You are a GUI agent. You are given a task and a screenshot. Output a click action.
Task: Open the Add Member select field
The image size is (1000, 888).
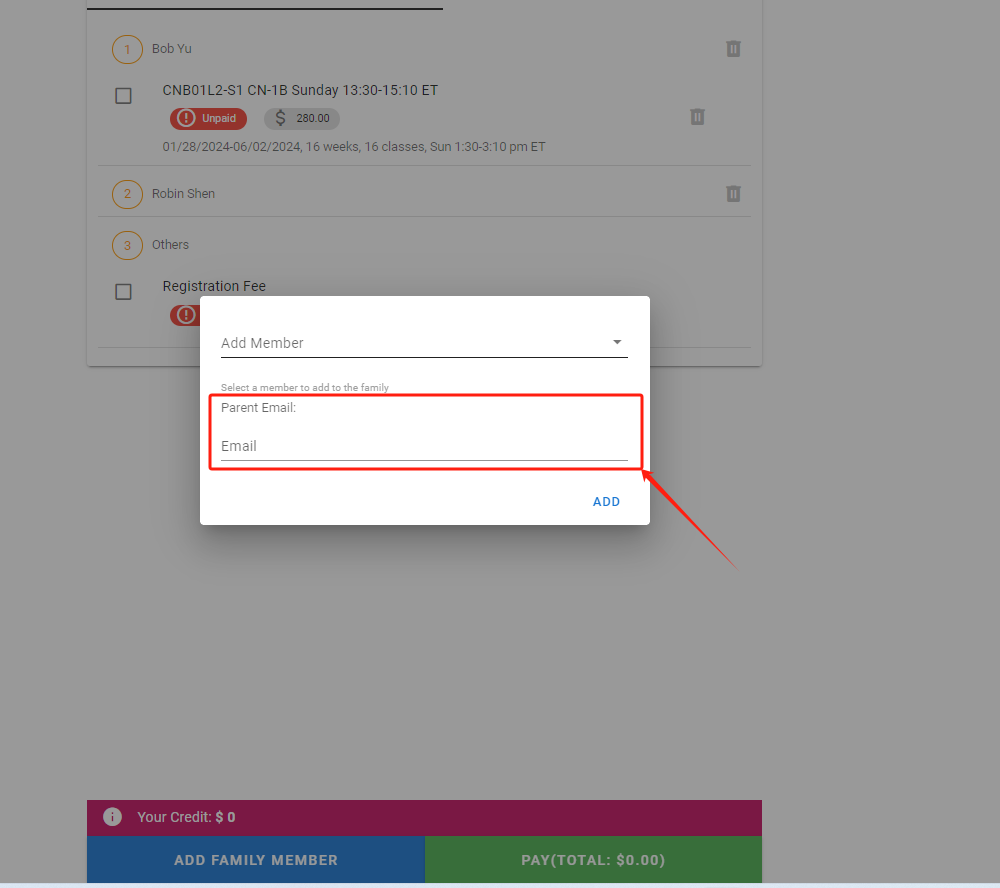click(x=410, y=343)
